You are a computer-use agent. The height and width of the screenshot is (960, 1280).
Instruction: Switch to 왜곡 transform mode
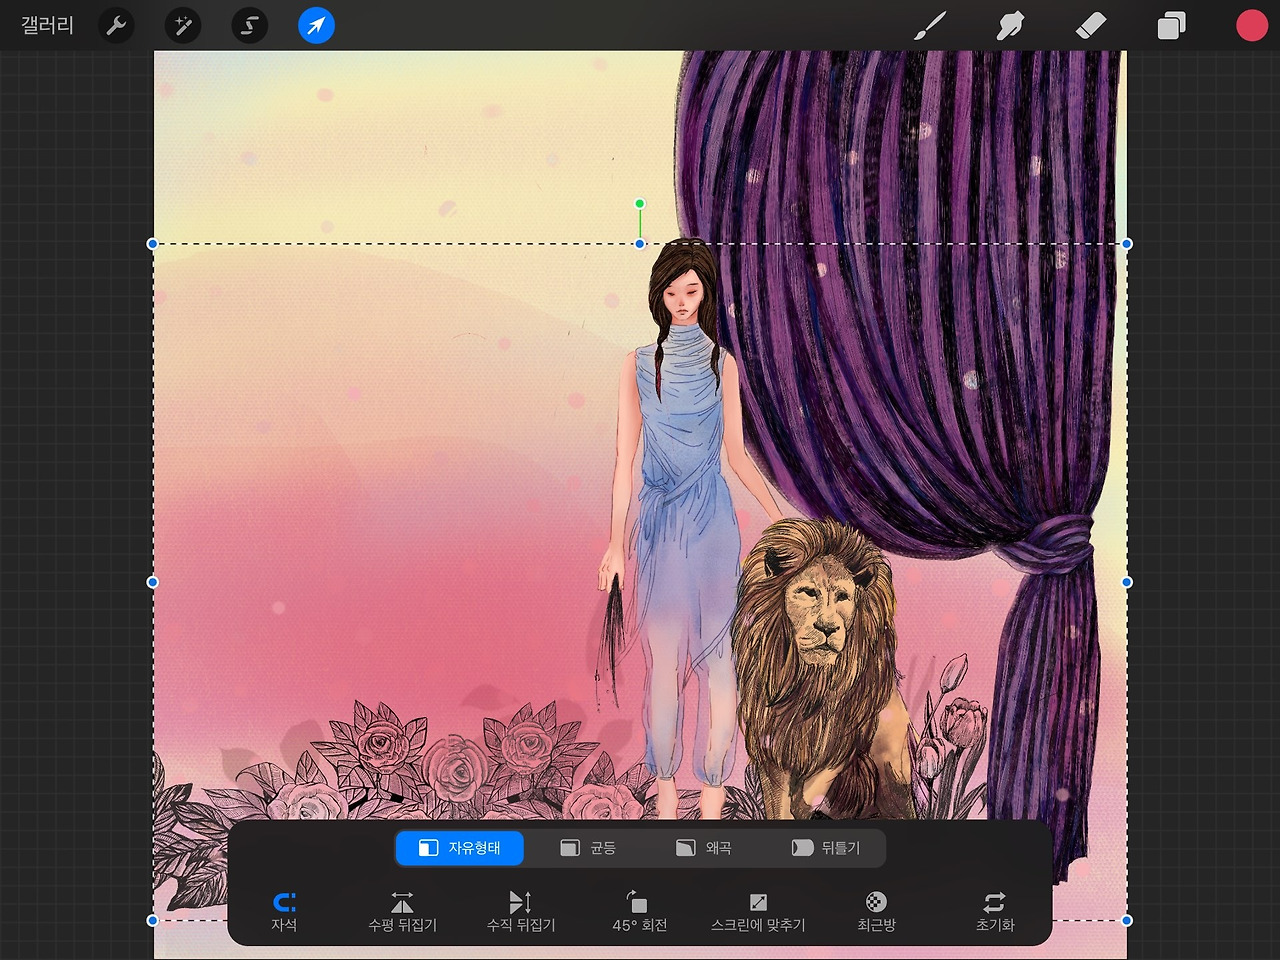(x=704, y=848)
